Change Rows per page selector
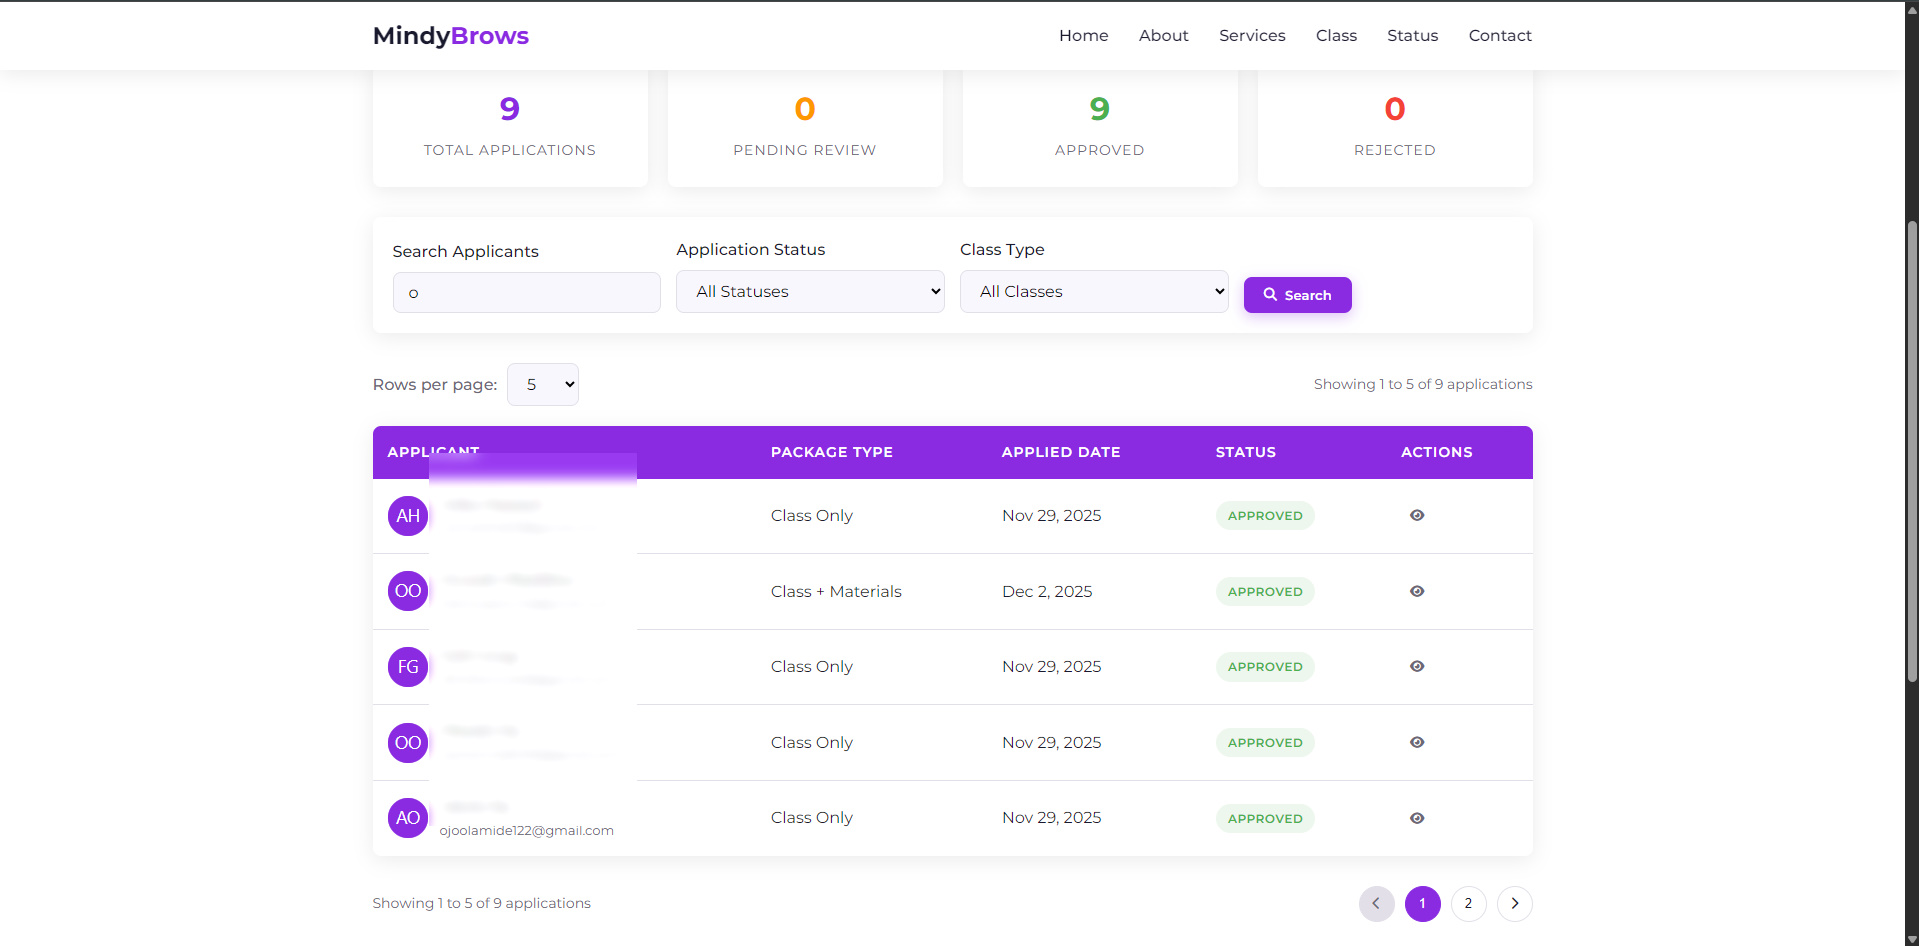 [543, 385]
